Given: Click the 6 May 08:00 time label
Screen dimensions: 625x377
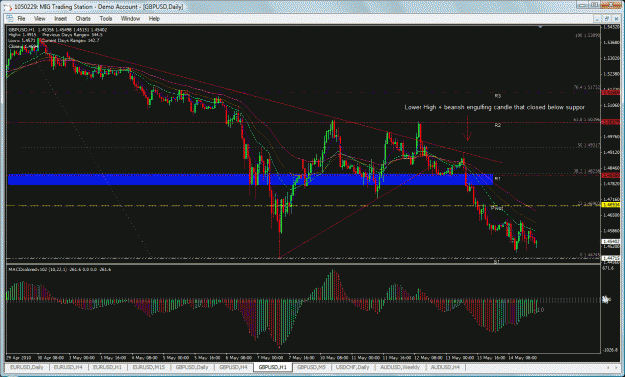Looking at the screenshot, I should pos(239,357).
